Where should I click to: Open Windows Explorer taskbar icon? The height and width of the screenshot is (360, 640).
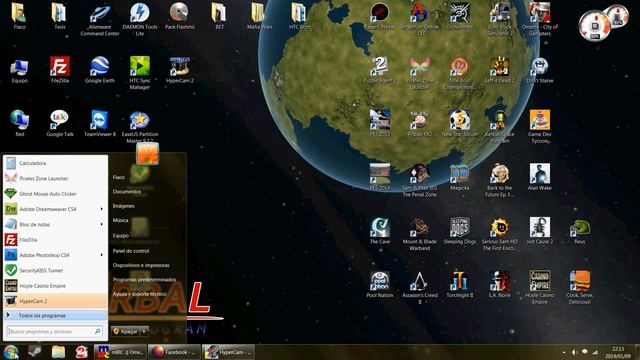[58, 351]
